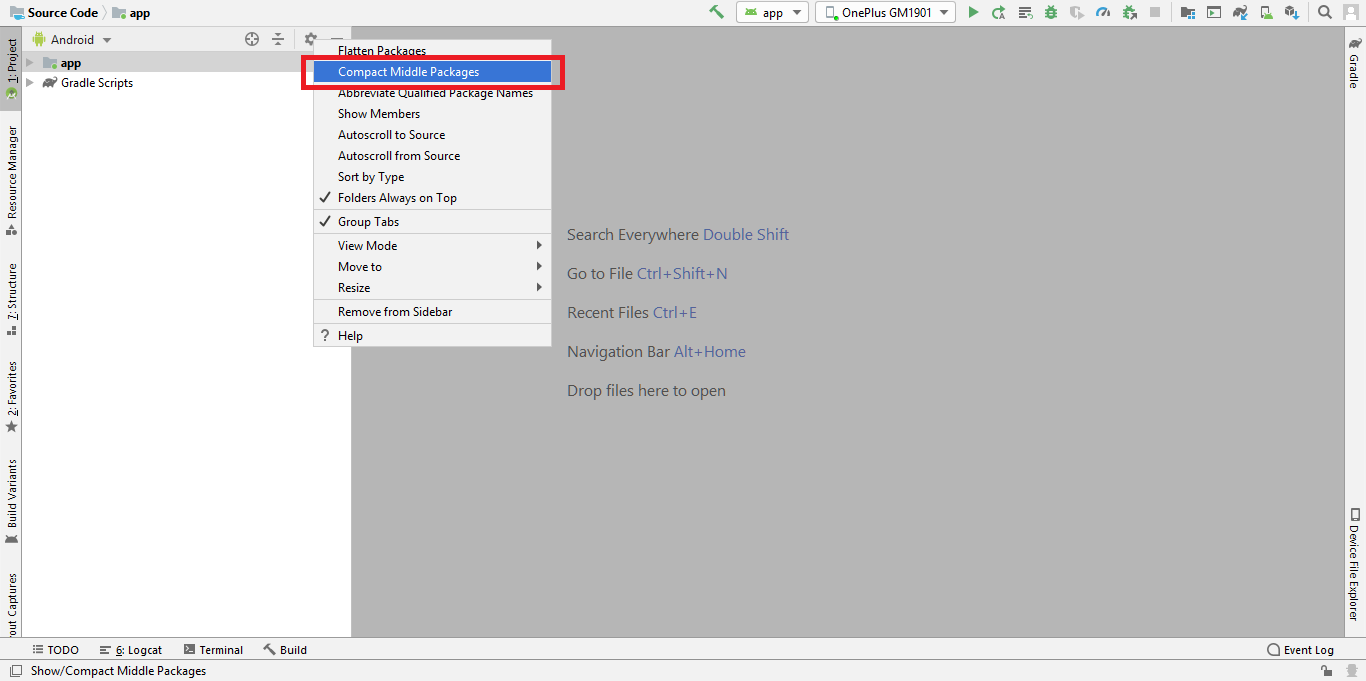Viewport: 1366px width, 681px height.
Task: Click the Make Project hammer icon
Action: (x=716, y=12)
